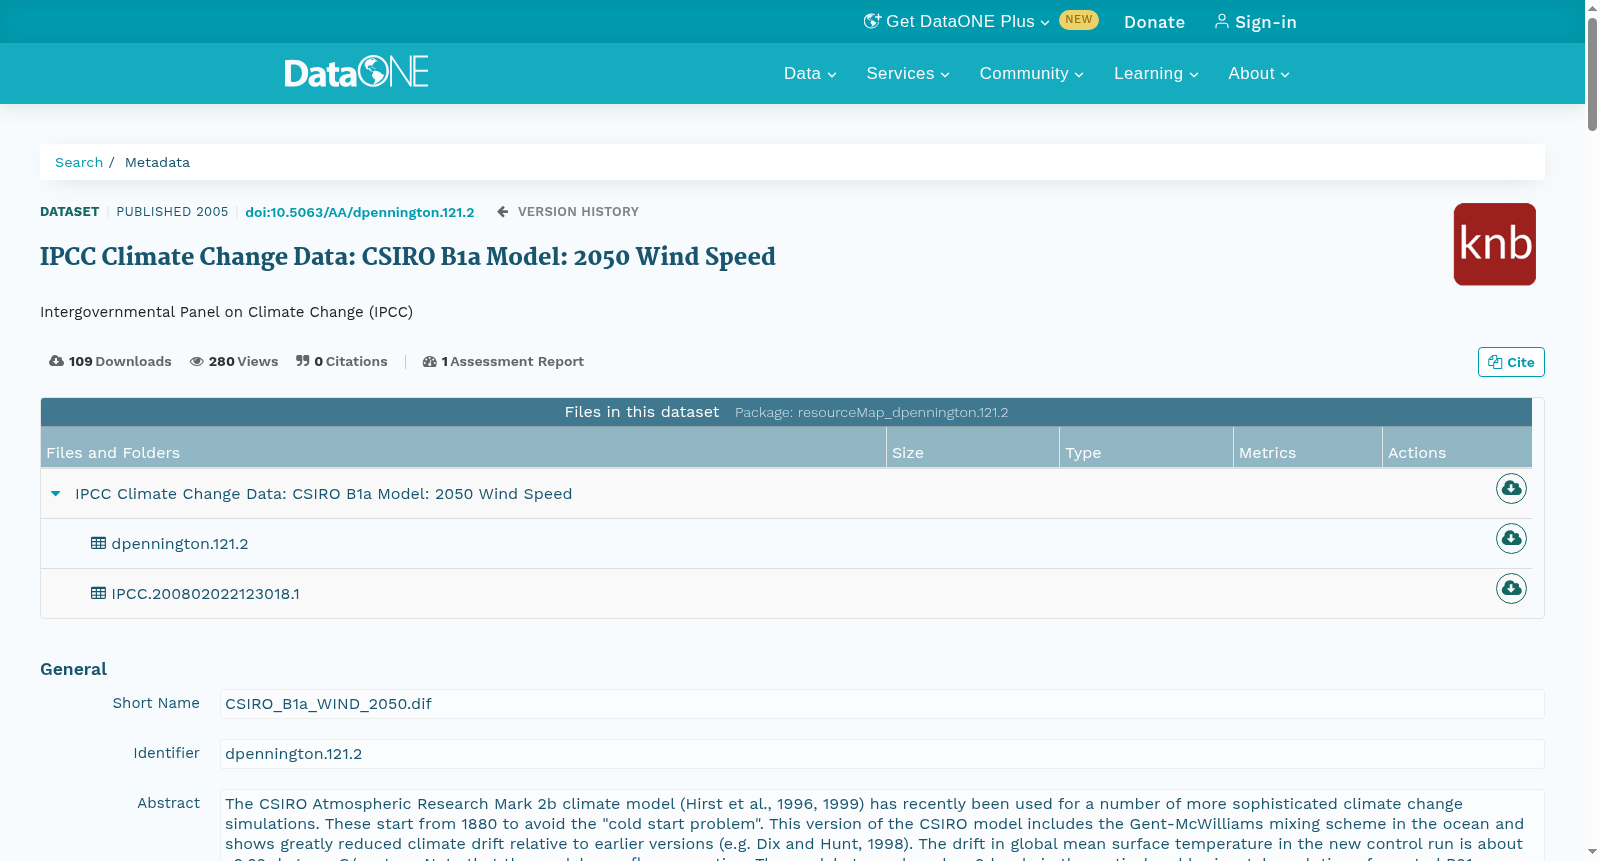The width and height of the screenshot is (1600, 861).
Task: Click the Sign-in link
Action: coord(1256,22)
